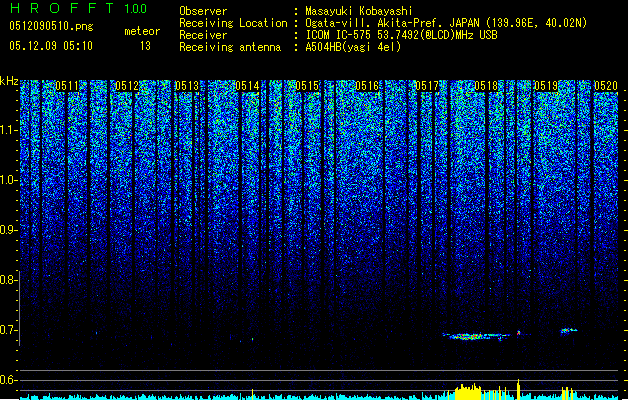Click the 0.7 kHz axis tick label
The height and width of the screenshot is (400, 629).
click(8, 330)
